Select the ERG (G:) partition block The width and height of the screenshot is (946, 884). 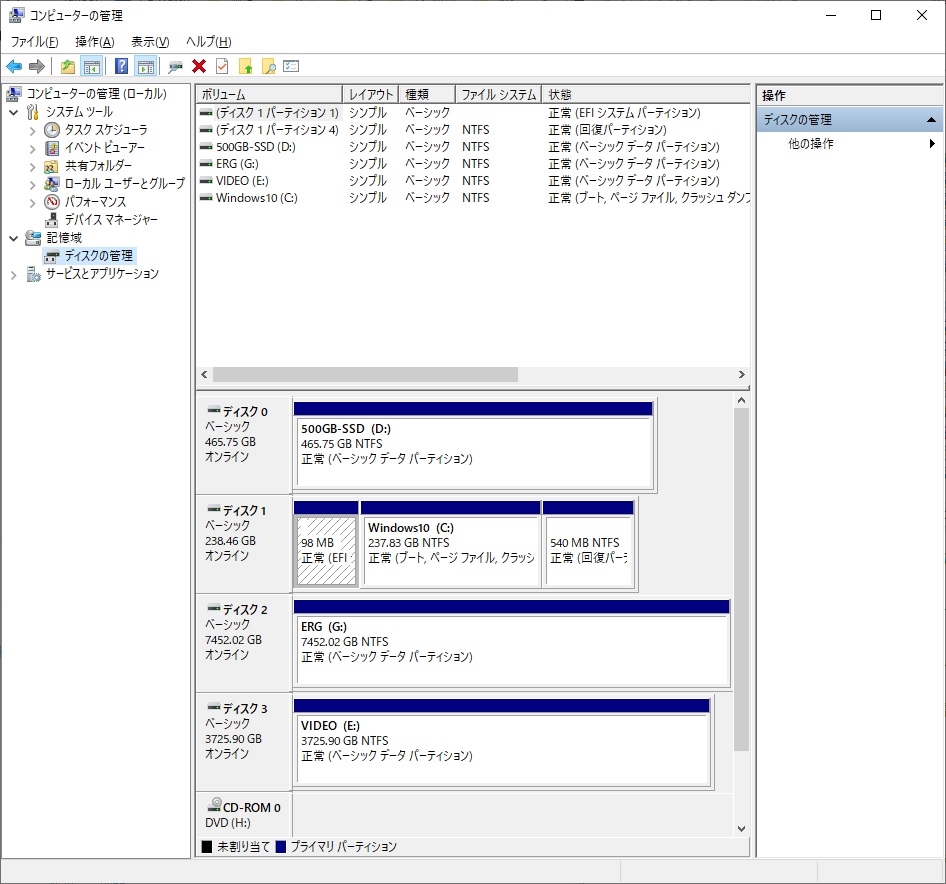pos(512,643)
